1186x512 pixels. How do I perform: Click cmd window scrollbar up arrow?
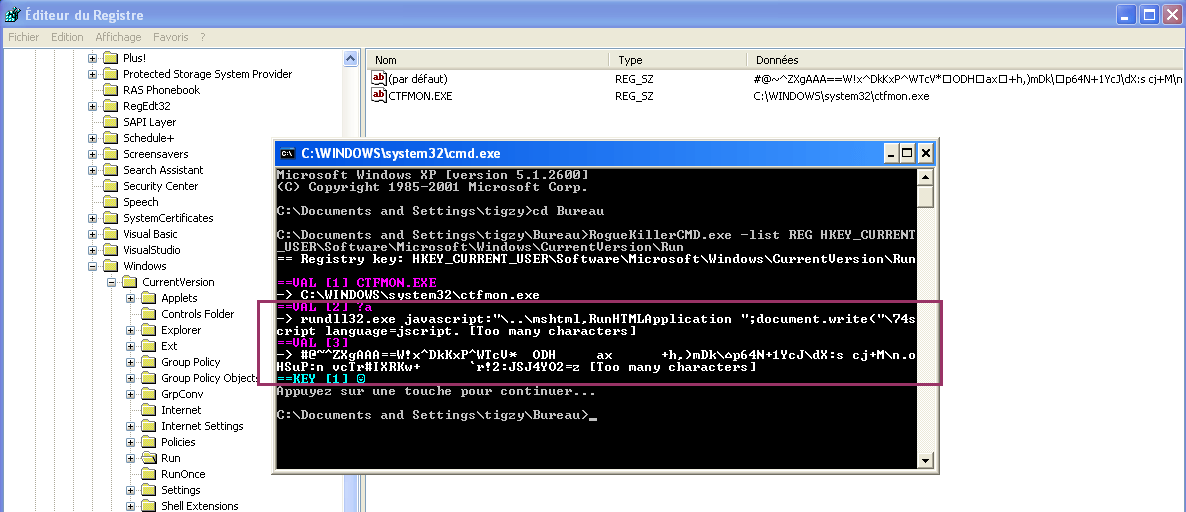click(926, 177)
